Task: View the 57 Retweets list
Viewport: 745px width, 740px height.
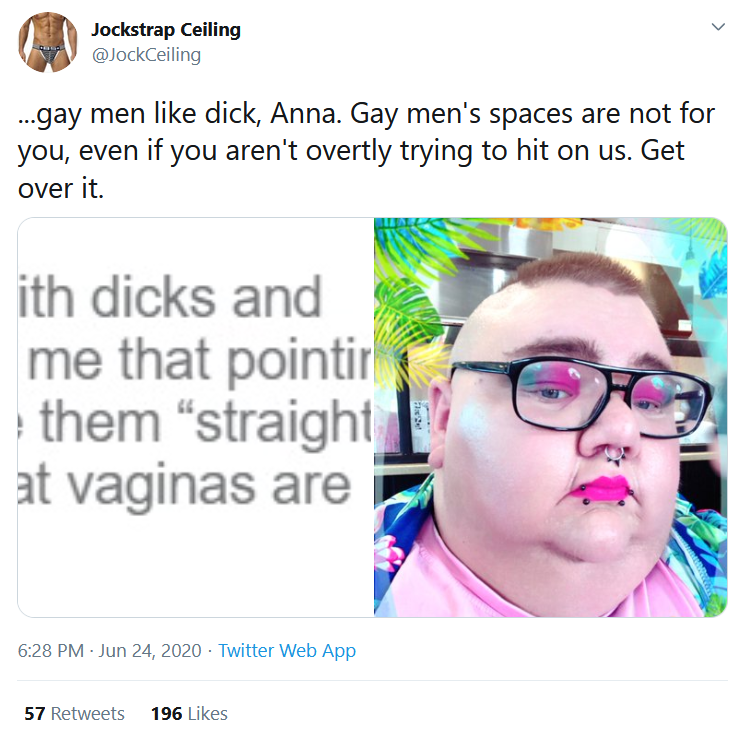Action: point(75,713)
